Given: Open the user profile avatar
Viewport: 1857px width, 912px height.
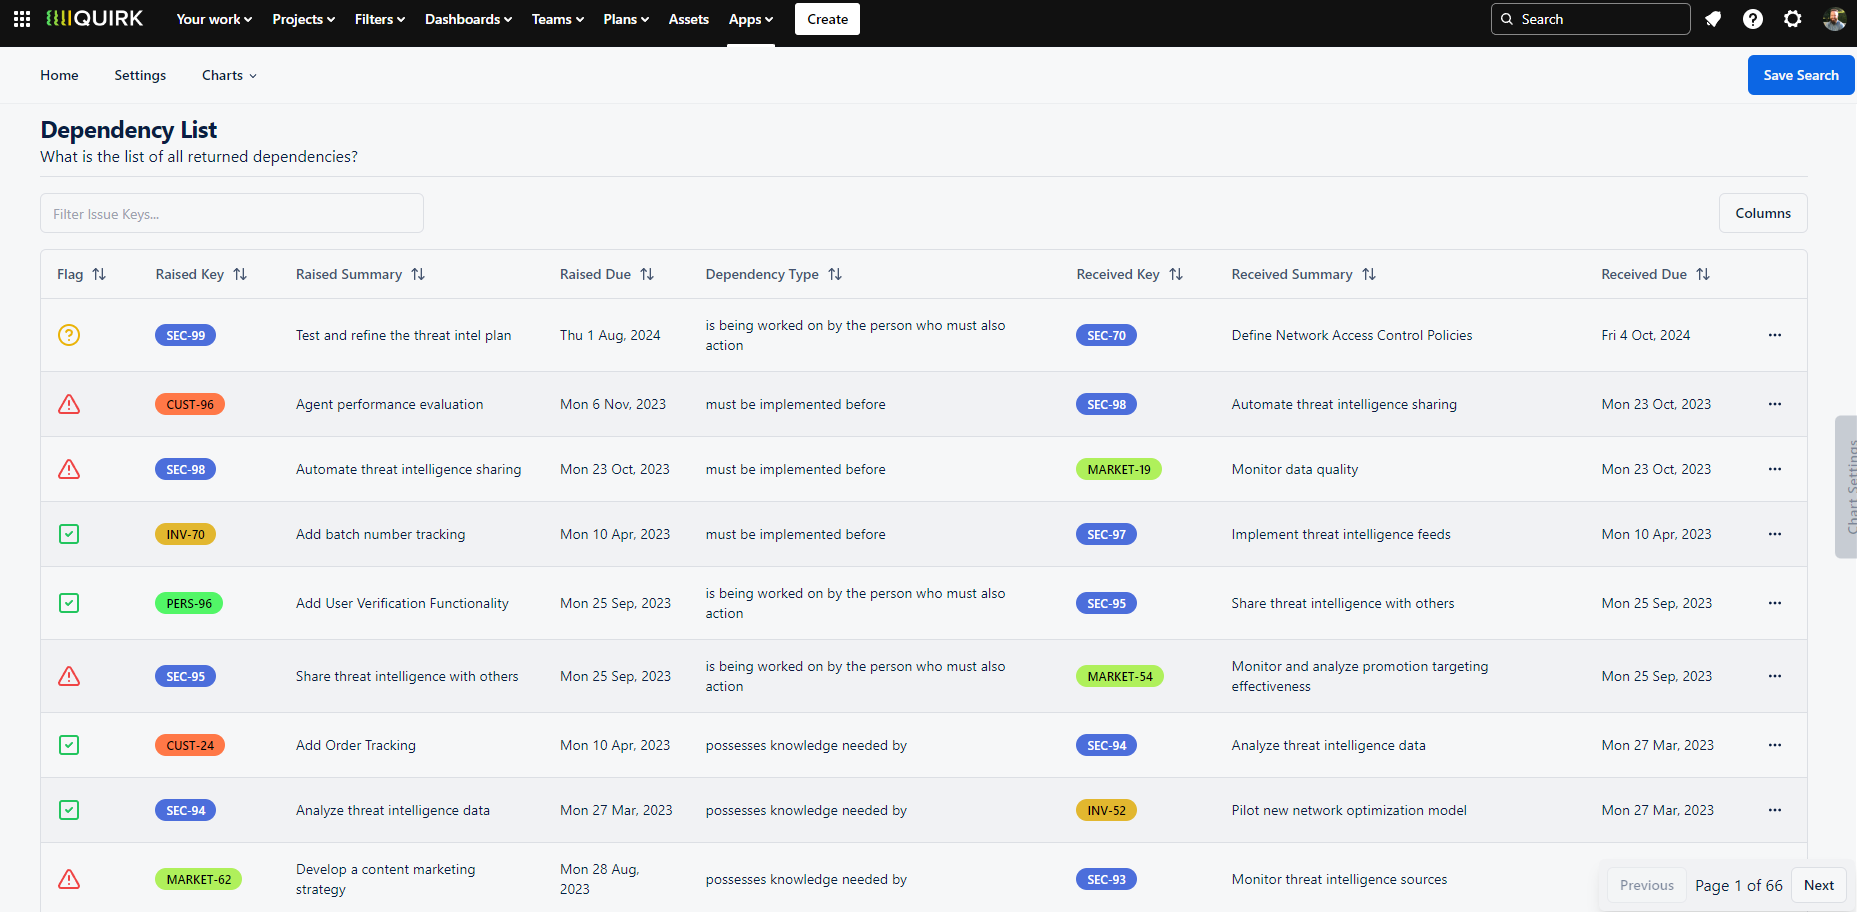Looking at the screenshot, I should point(1834,19).
